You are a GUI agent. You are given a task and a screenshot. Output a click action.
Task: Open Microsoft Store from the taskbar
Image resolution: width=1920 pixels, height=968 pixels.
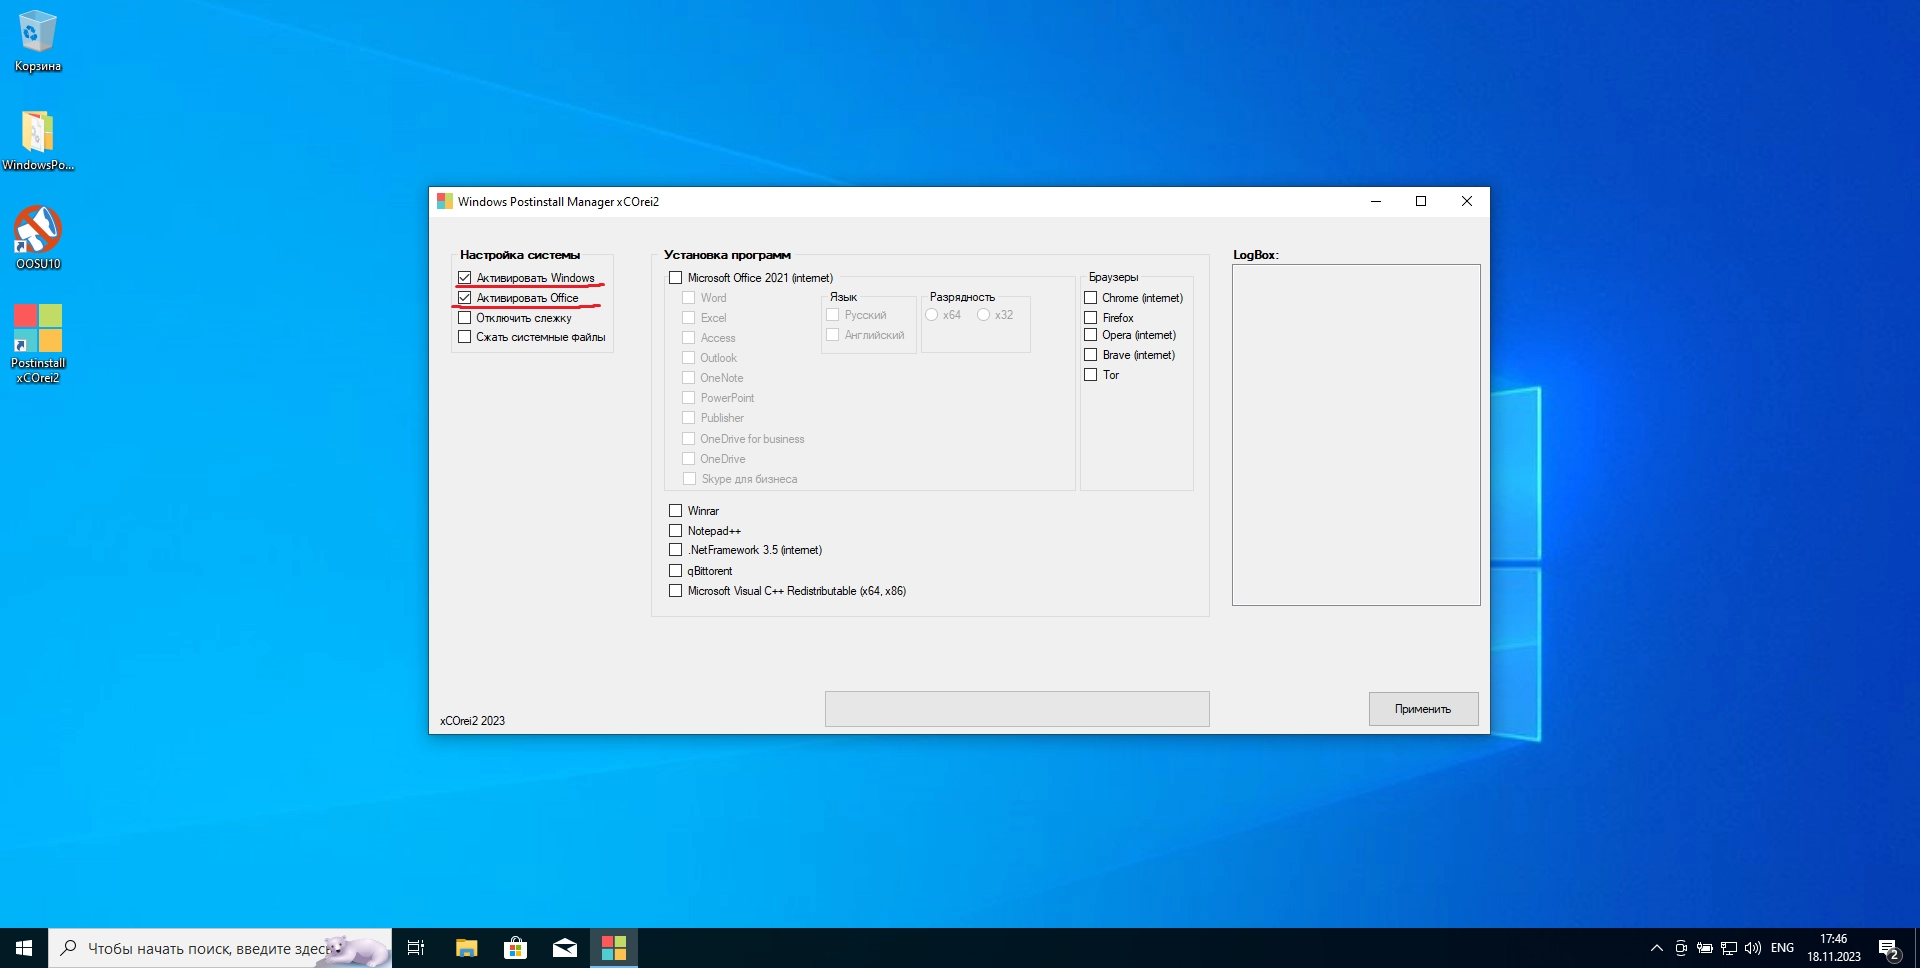click(x=515, y=948)
